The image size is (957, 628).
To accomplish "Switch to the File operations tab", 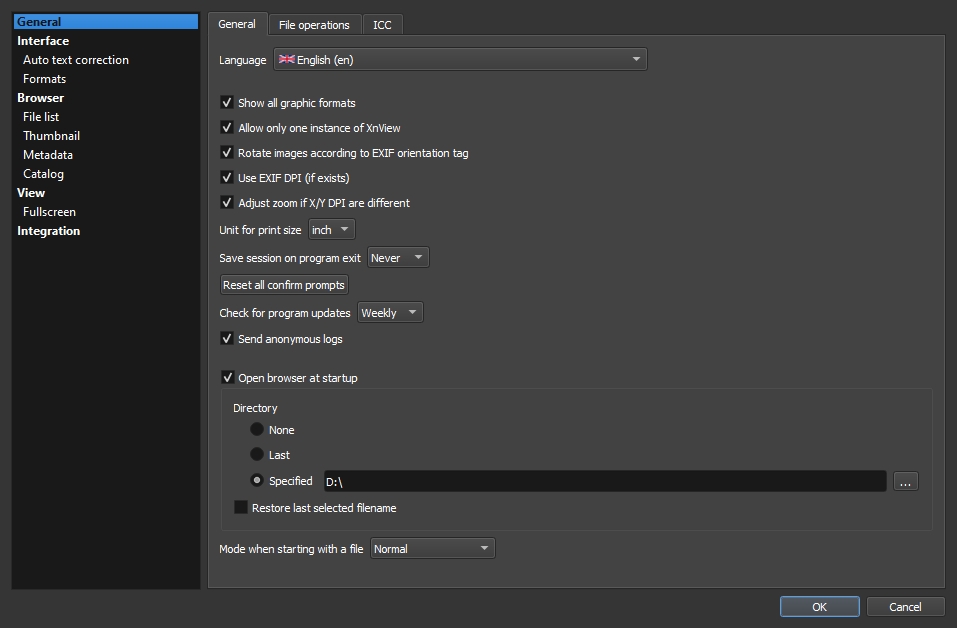I will click(314, 25).
